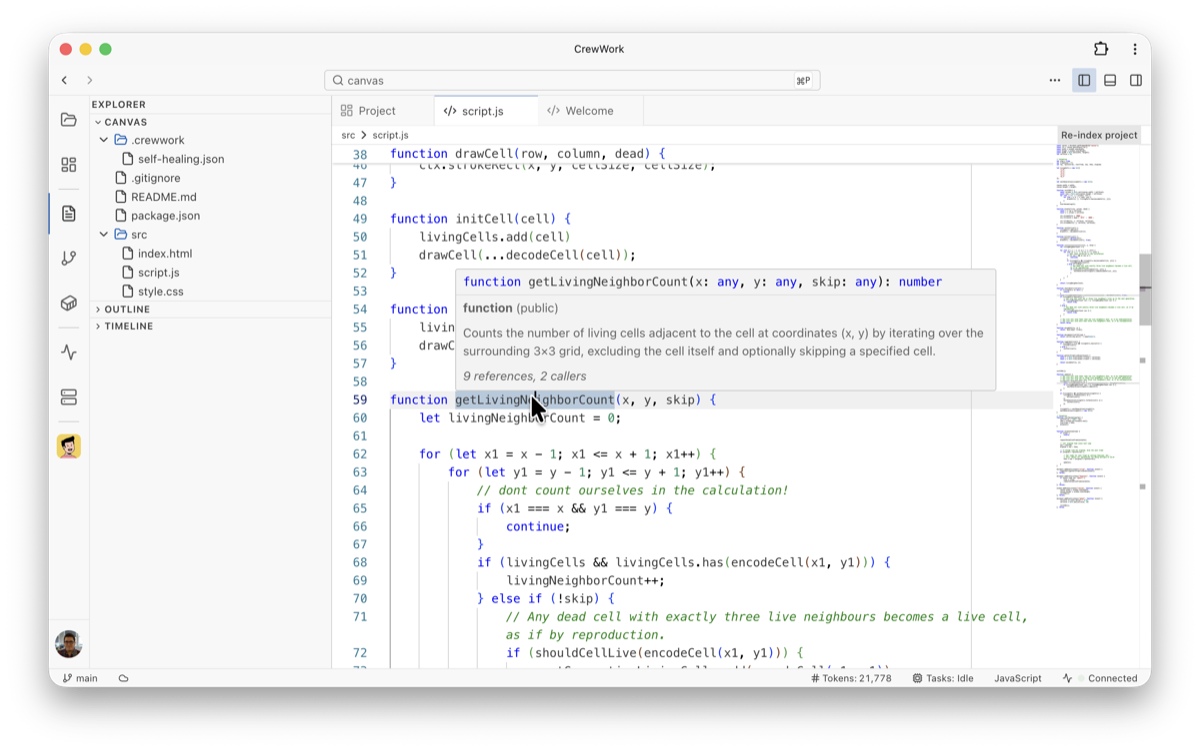Toggle the right sidebar panel visibility
Image resolution: width=1200 pixels, height=751 pixels.
[1136, 80]
